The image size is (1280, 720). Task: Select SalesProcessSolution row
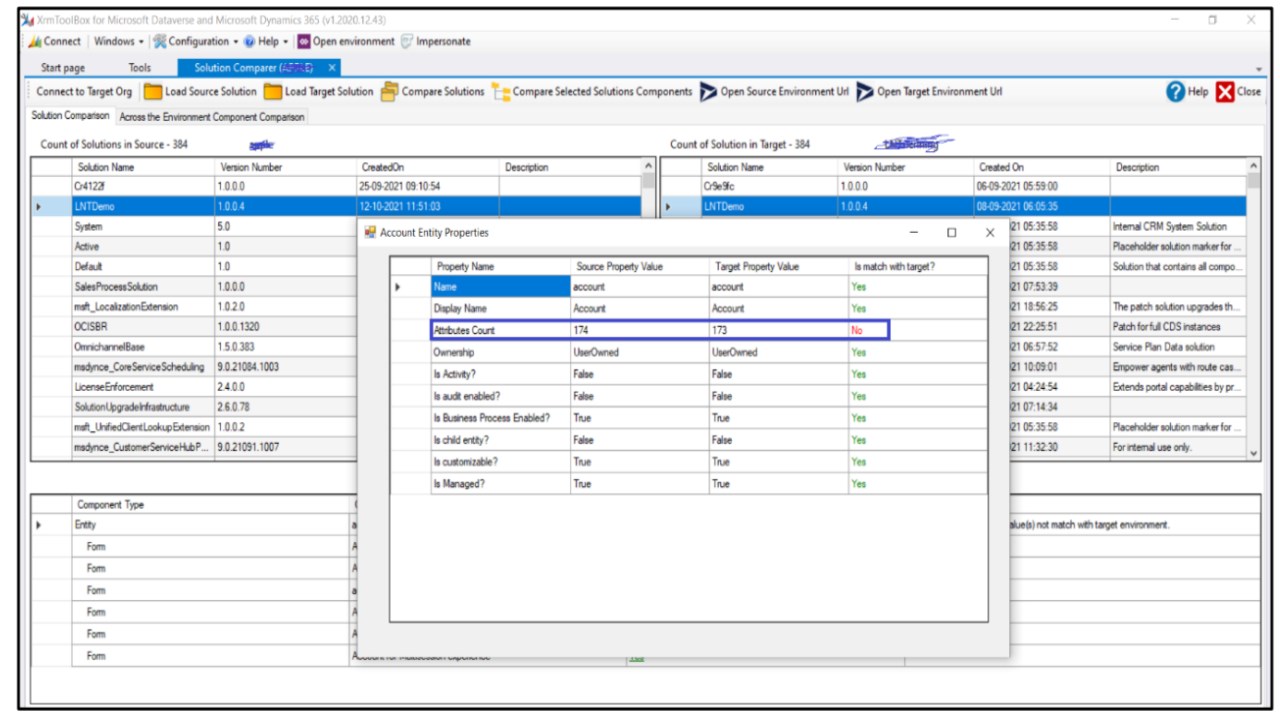pos(194,287)
